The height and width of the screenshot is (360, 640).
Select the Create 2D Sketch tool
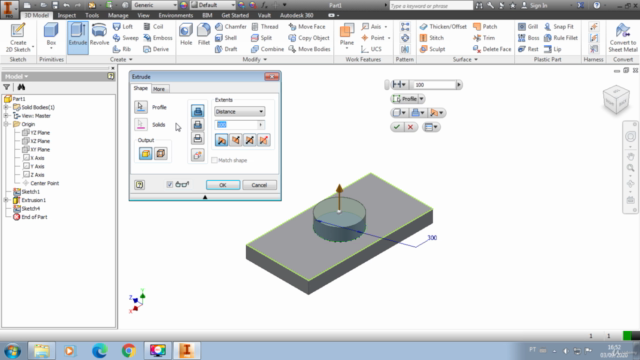pos(18,38)
